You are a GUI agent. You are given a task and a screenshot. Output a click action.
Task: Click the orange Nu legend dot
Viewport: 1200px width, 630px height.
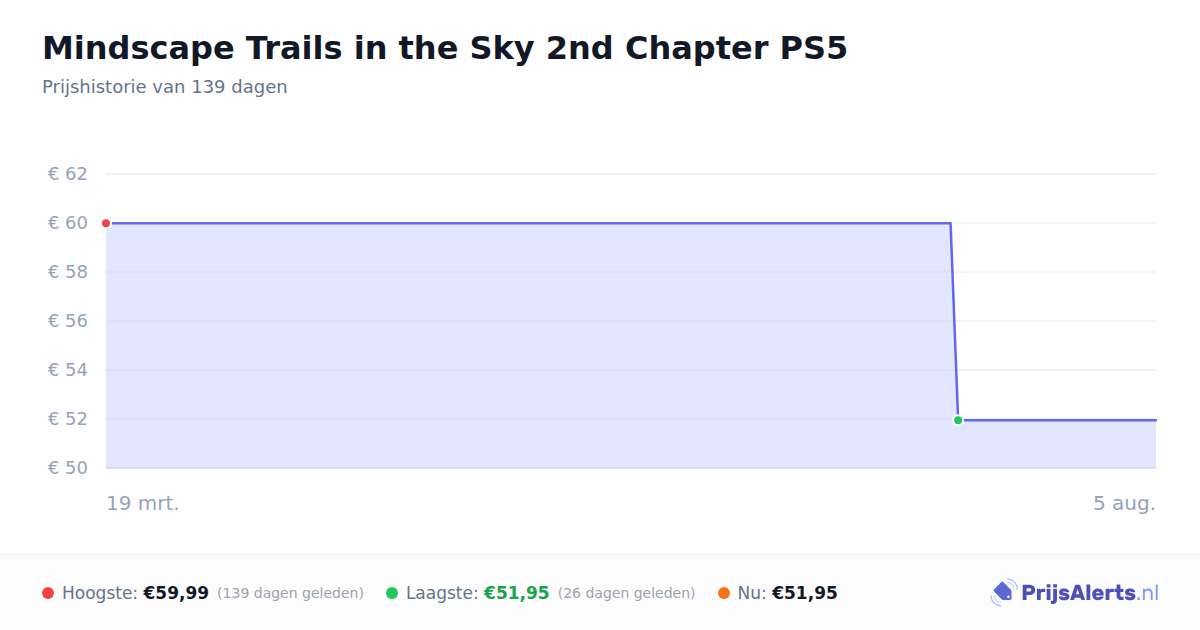(724, 593)
